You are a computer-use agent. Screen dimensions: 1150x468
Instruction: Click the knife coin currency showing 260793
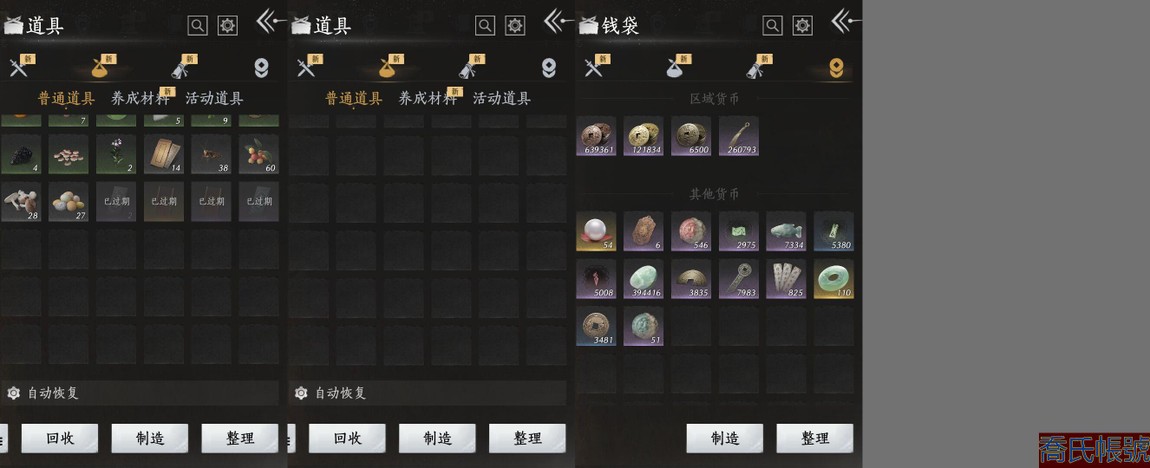(739, 136)
